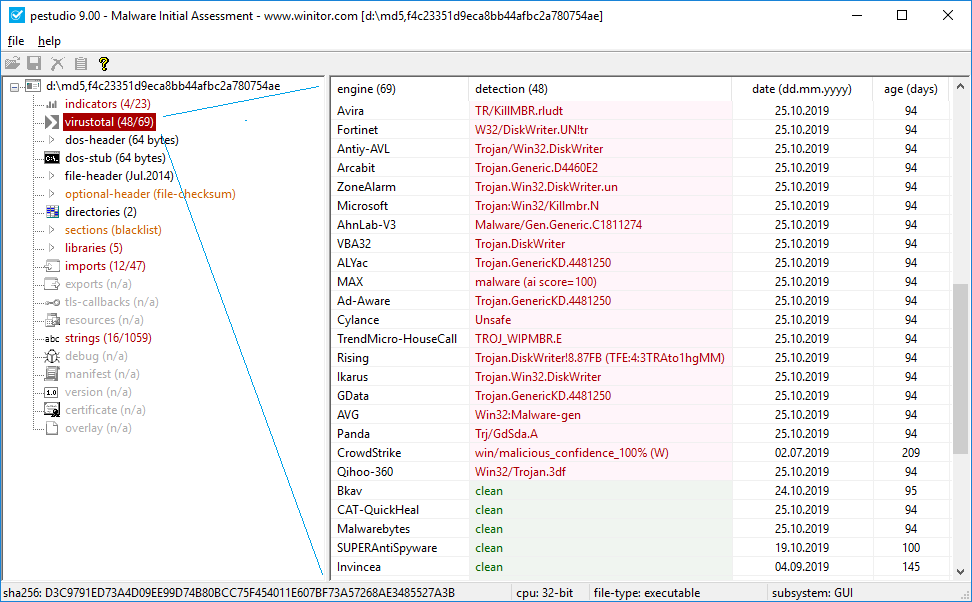Open the file menu

click(15, 41)
